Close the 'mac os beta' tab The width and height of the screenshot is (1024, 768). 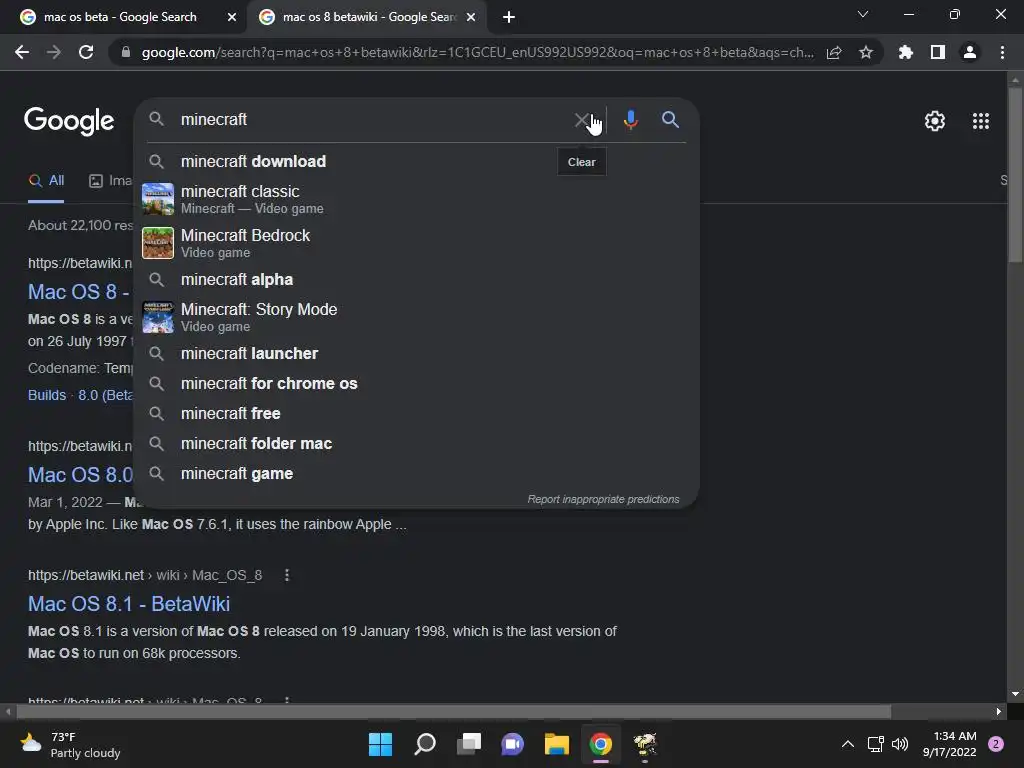232,17
